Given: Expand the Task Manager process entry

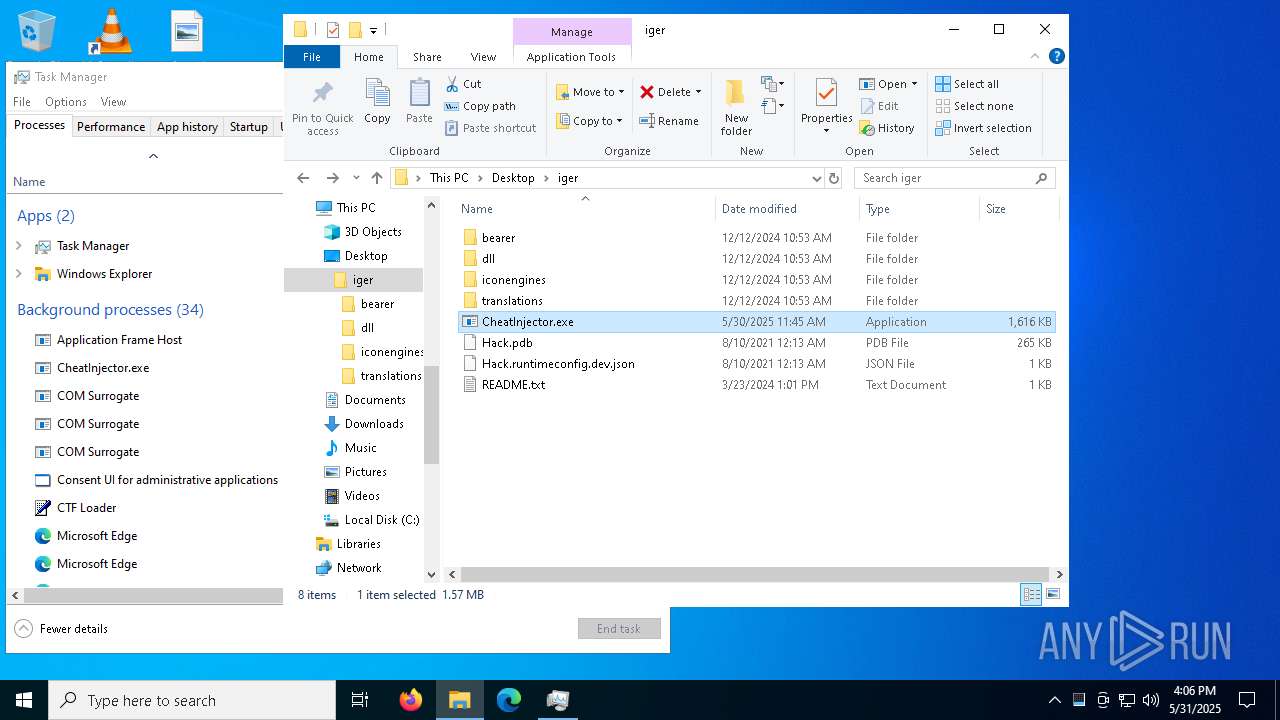Looking at the screenshot, I should pyautogui.click(x=19, y=246).
